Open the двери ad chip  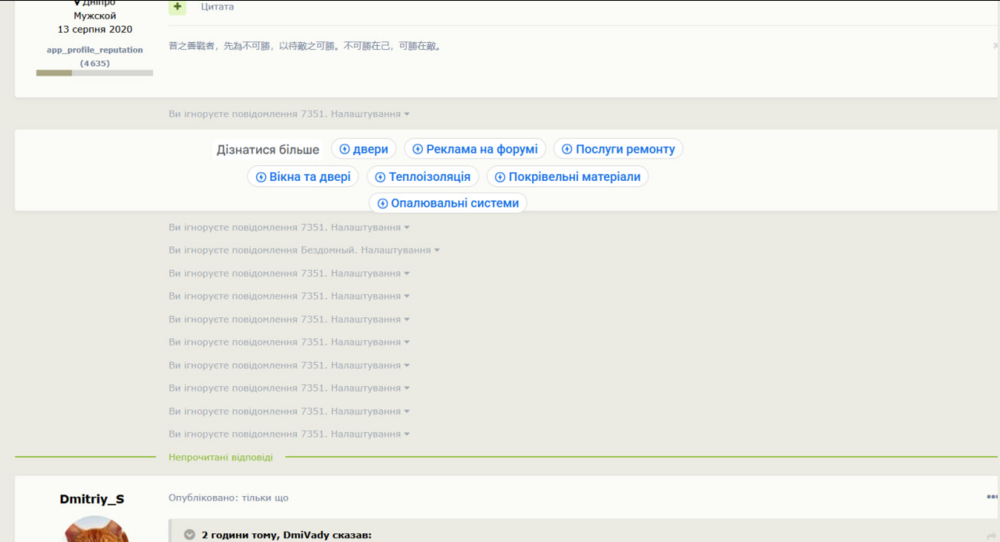[364, 149]
